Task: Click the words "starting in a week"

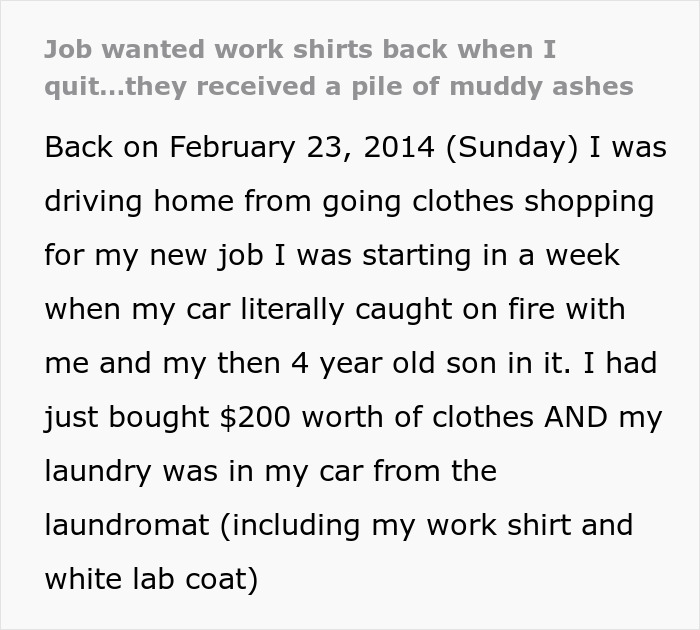Action: tap(491, 256)
